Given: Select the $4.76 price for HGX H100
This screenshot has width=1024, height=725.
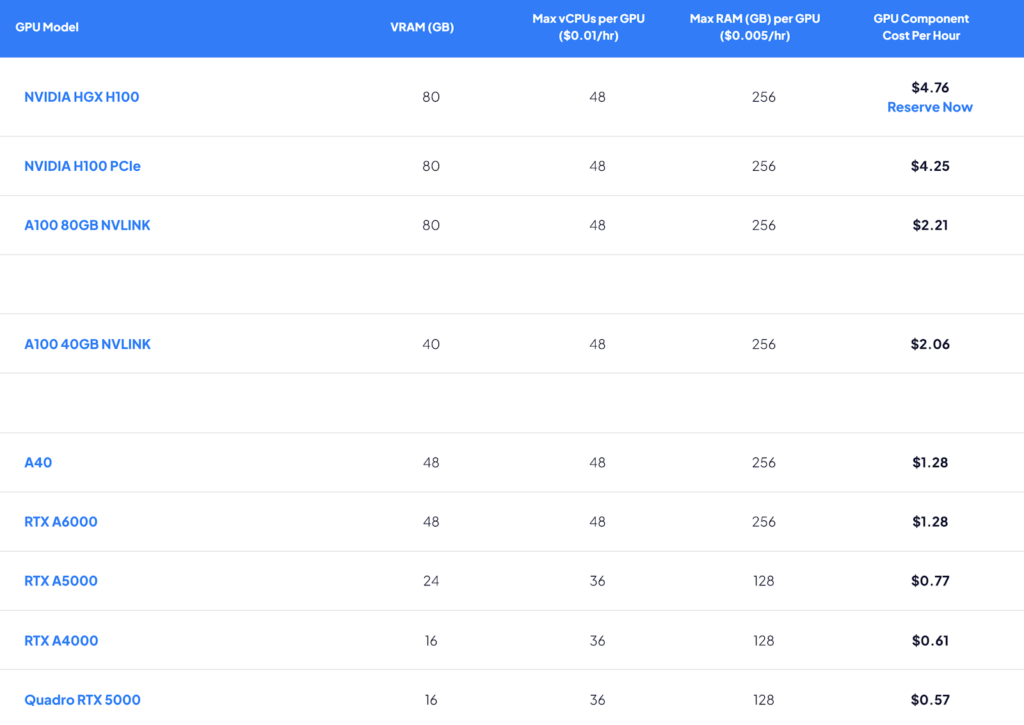Looking at the screenshot, I should [x=929, y=87].
